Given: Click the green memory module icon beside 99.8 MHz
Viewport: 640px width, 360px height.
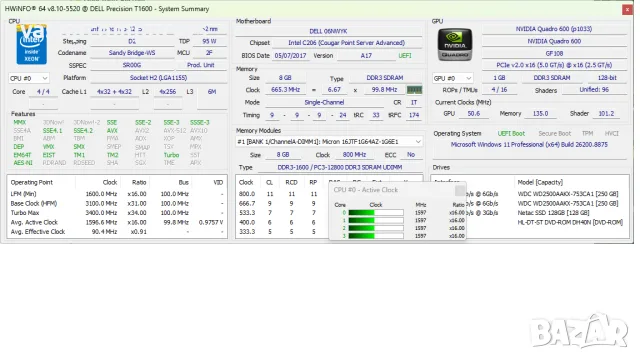Looking at the screenshot, I should pos(414,90).
